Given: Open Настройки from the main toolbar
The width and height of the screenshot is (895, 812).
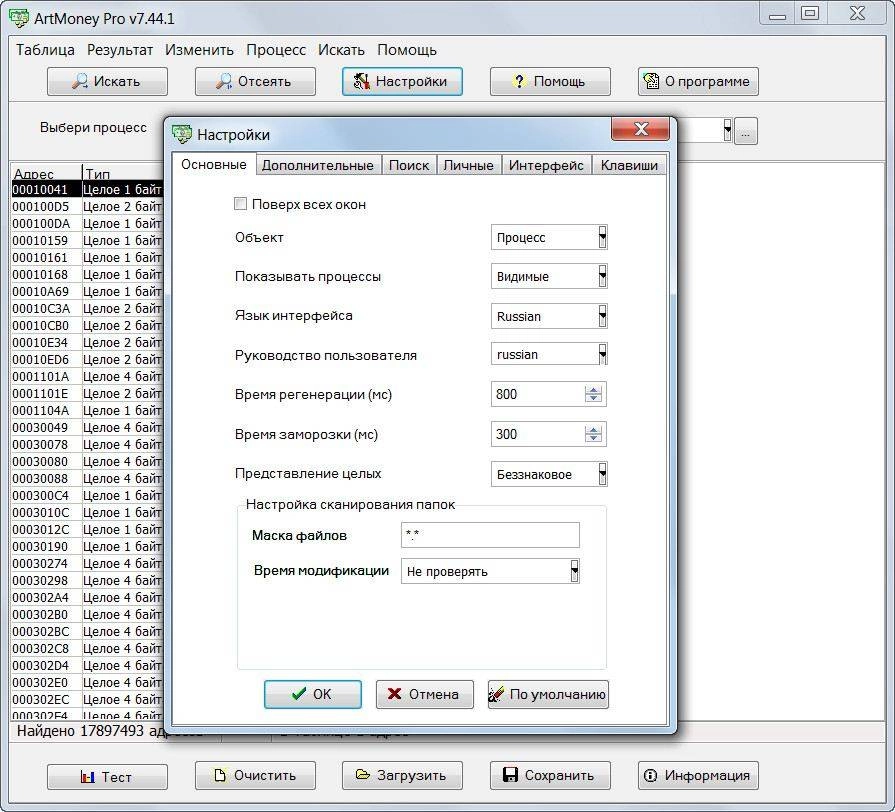Looking at the screenshot, I should point(402,82).
